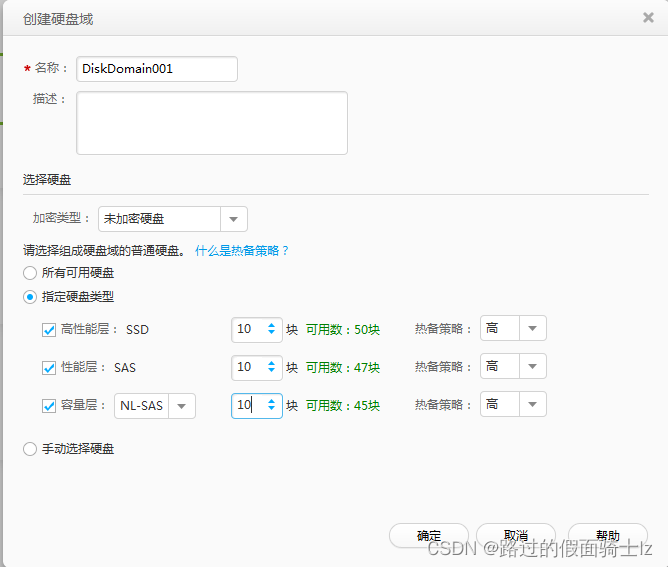
Task: Uncheck the SSD high-performance tier checkbox
Action: coord(49,330)
